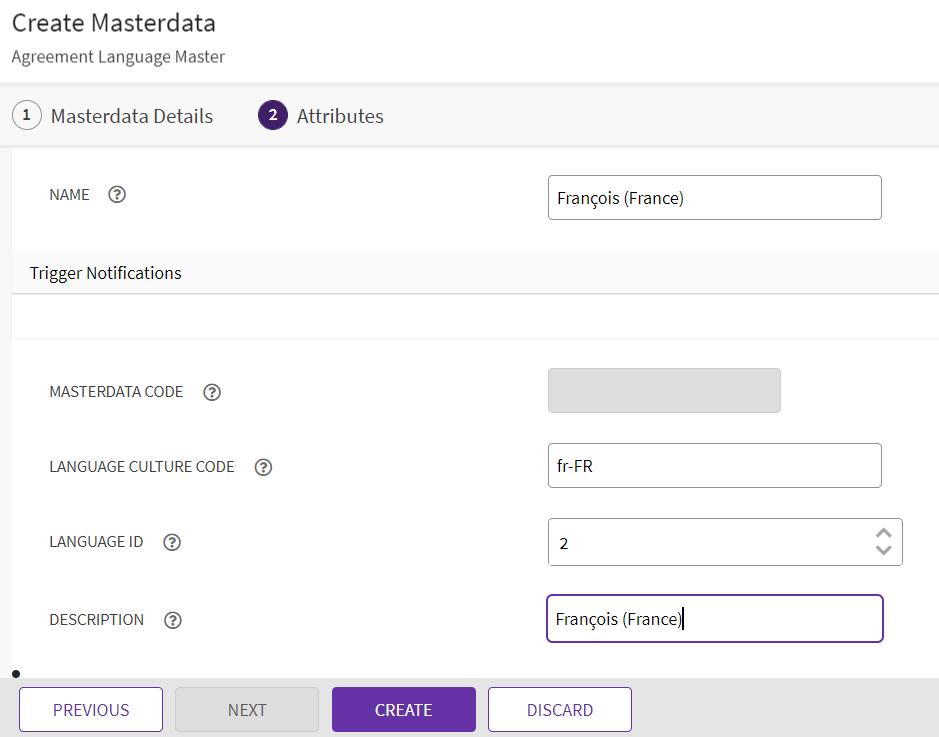Focus the NAME text field

[714, 198]
